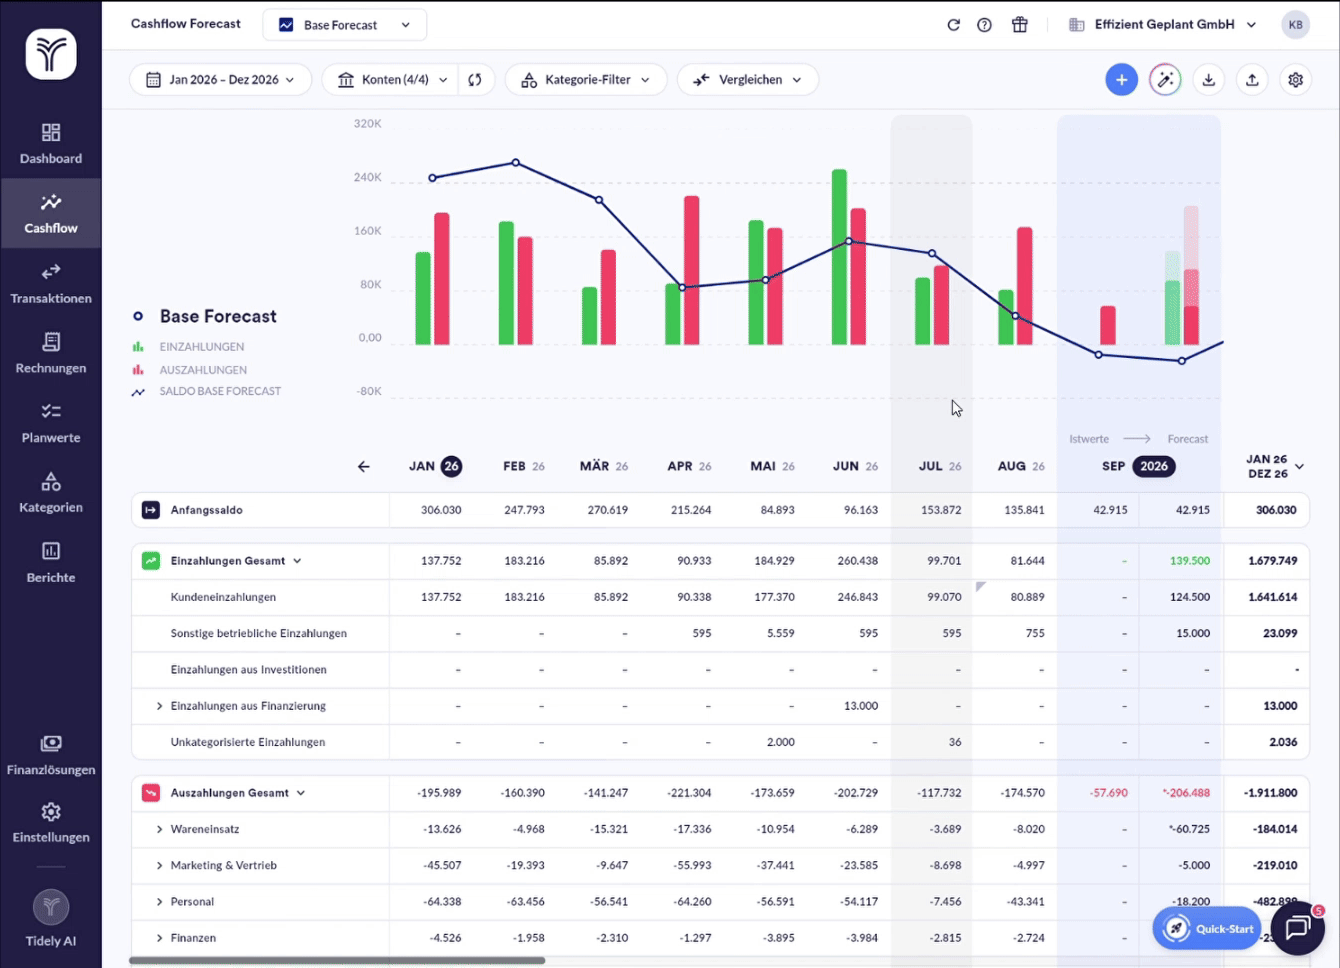Image resolution: width=1340 pixels, height=968 pixels.
Task: Click the Anfangssaldo row icon
Action: tap(151, 510)
